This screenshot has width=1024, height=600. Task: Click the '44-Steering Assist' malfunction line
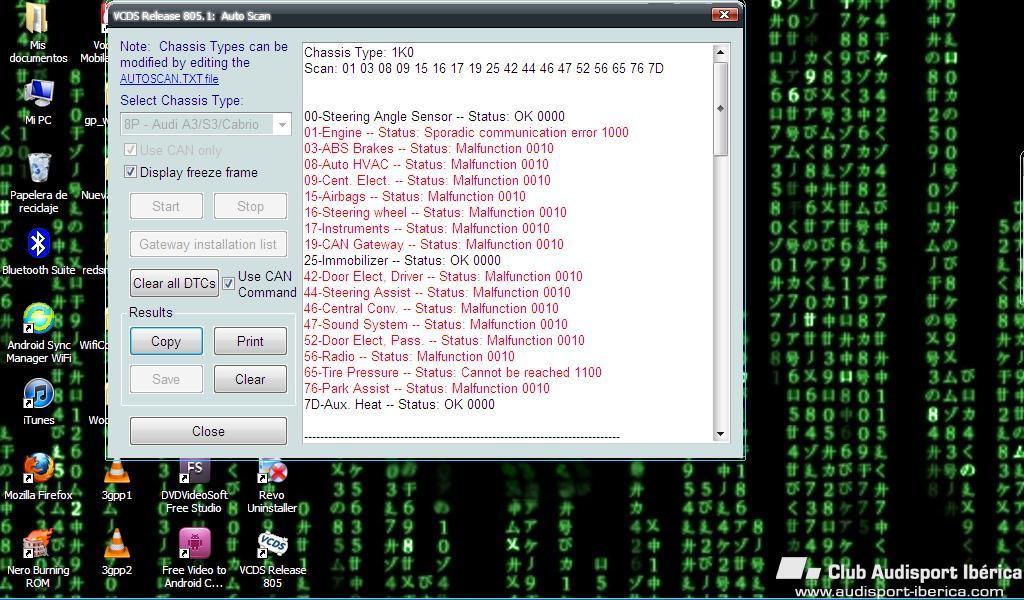point(438,292)
